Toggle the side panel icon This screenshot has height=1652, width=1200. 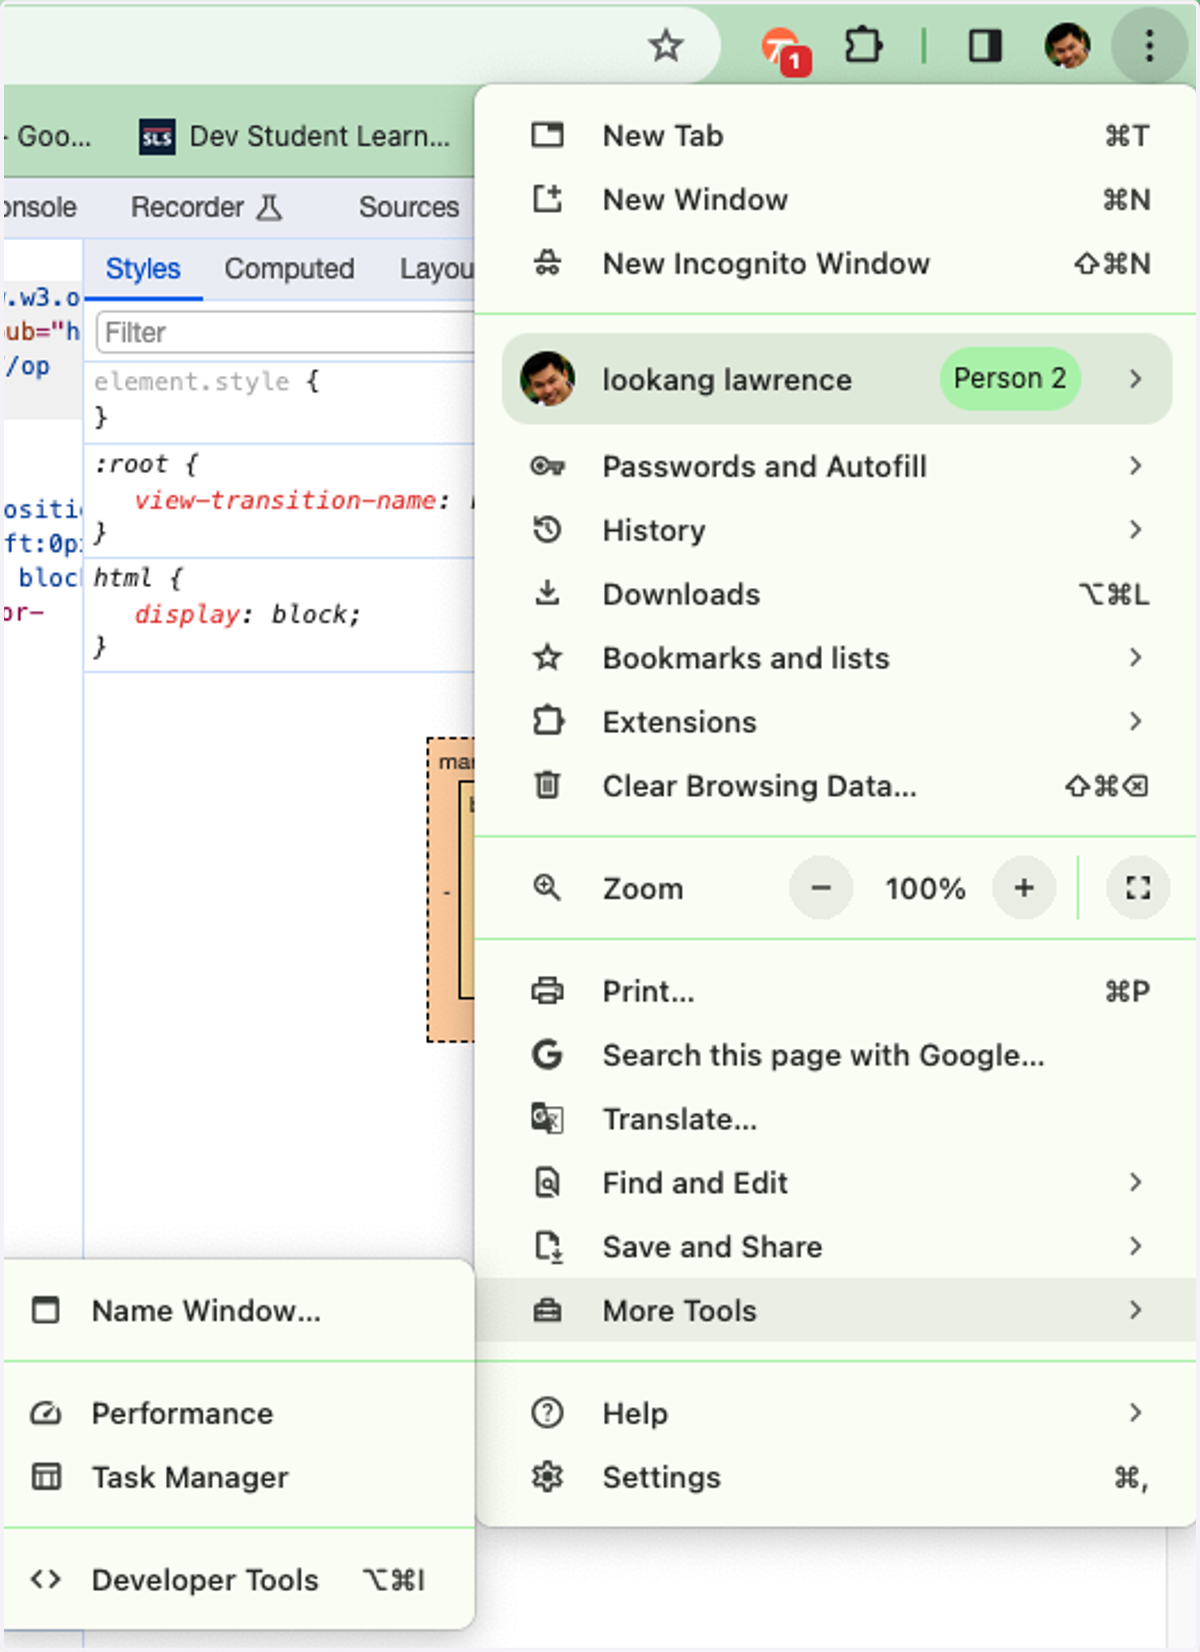[985, 45]
